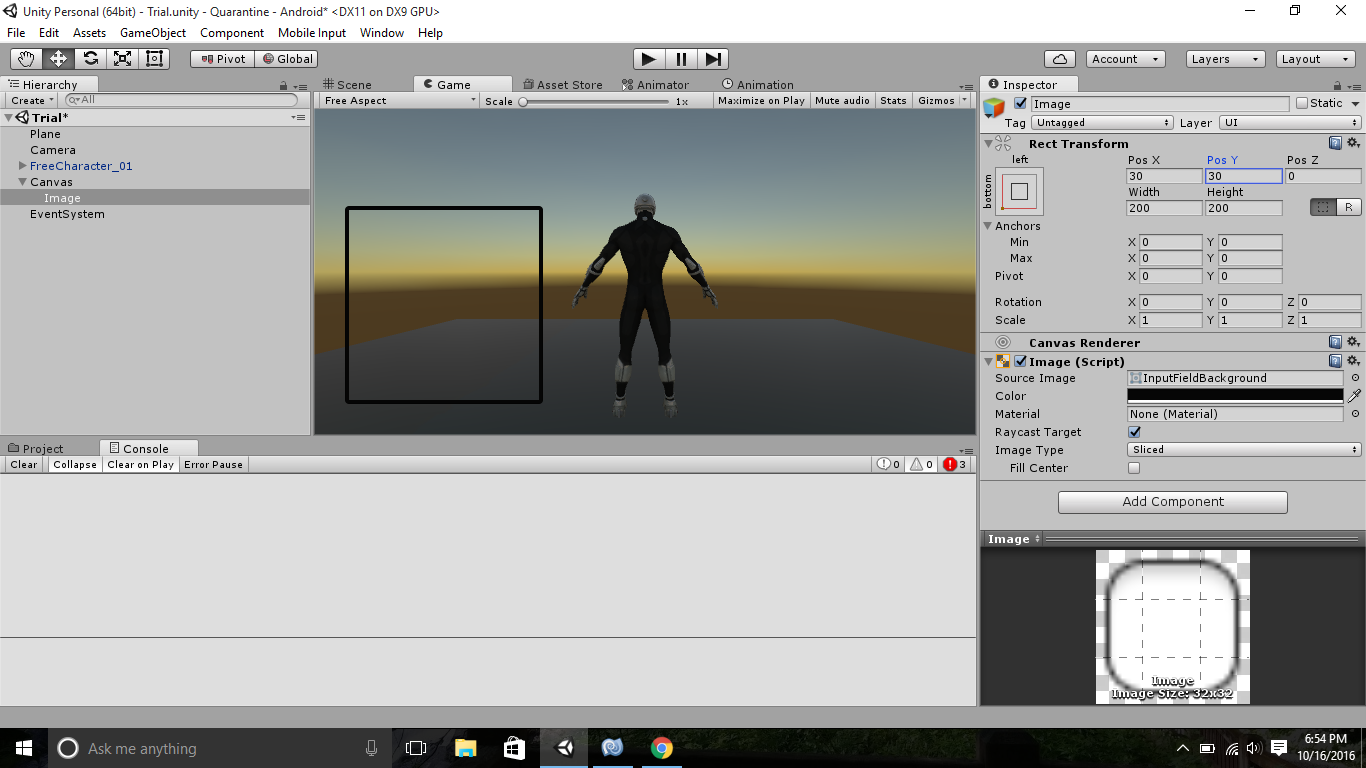The image size is (1366, 768).
Task: Click the Add Component button
Action: pos(1172,502)
